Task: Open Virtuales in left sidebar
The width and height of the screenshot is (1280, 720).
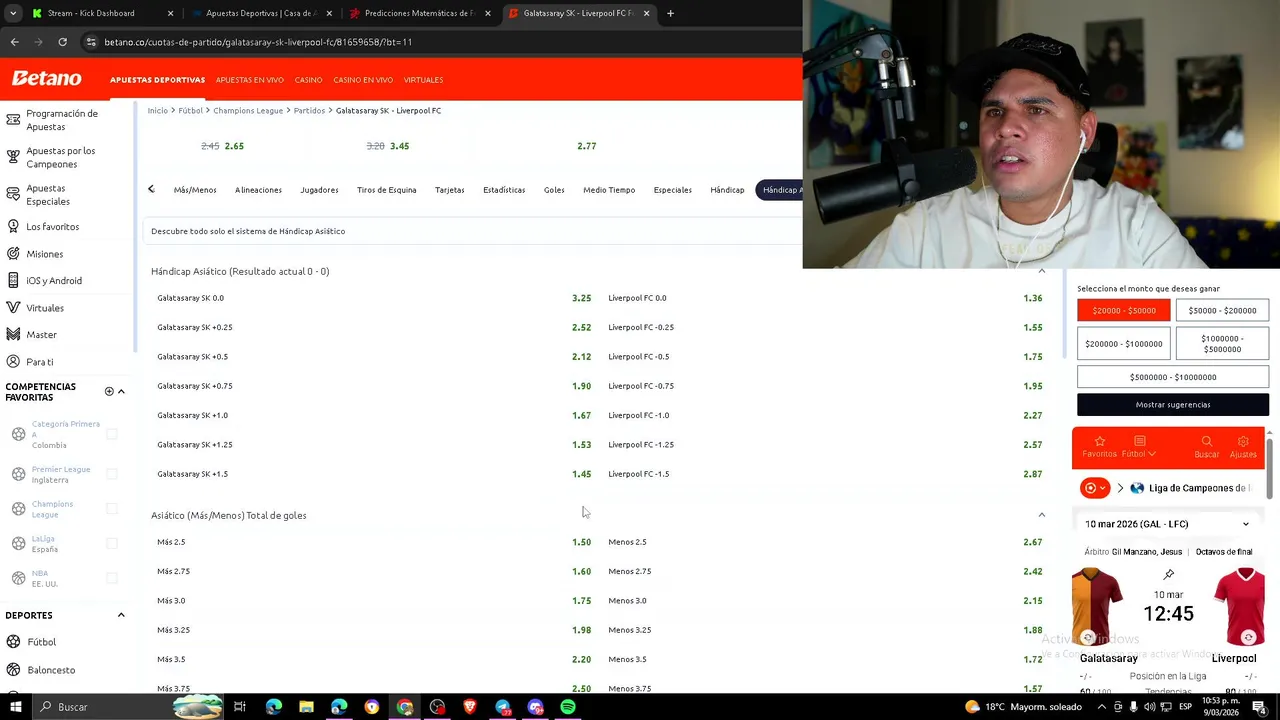Action: point(45,308)
